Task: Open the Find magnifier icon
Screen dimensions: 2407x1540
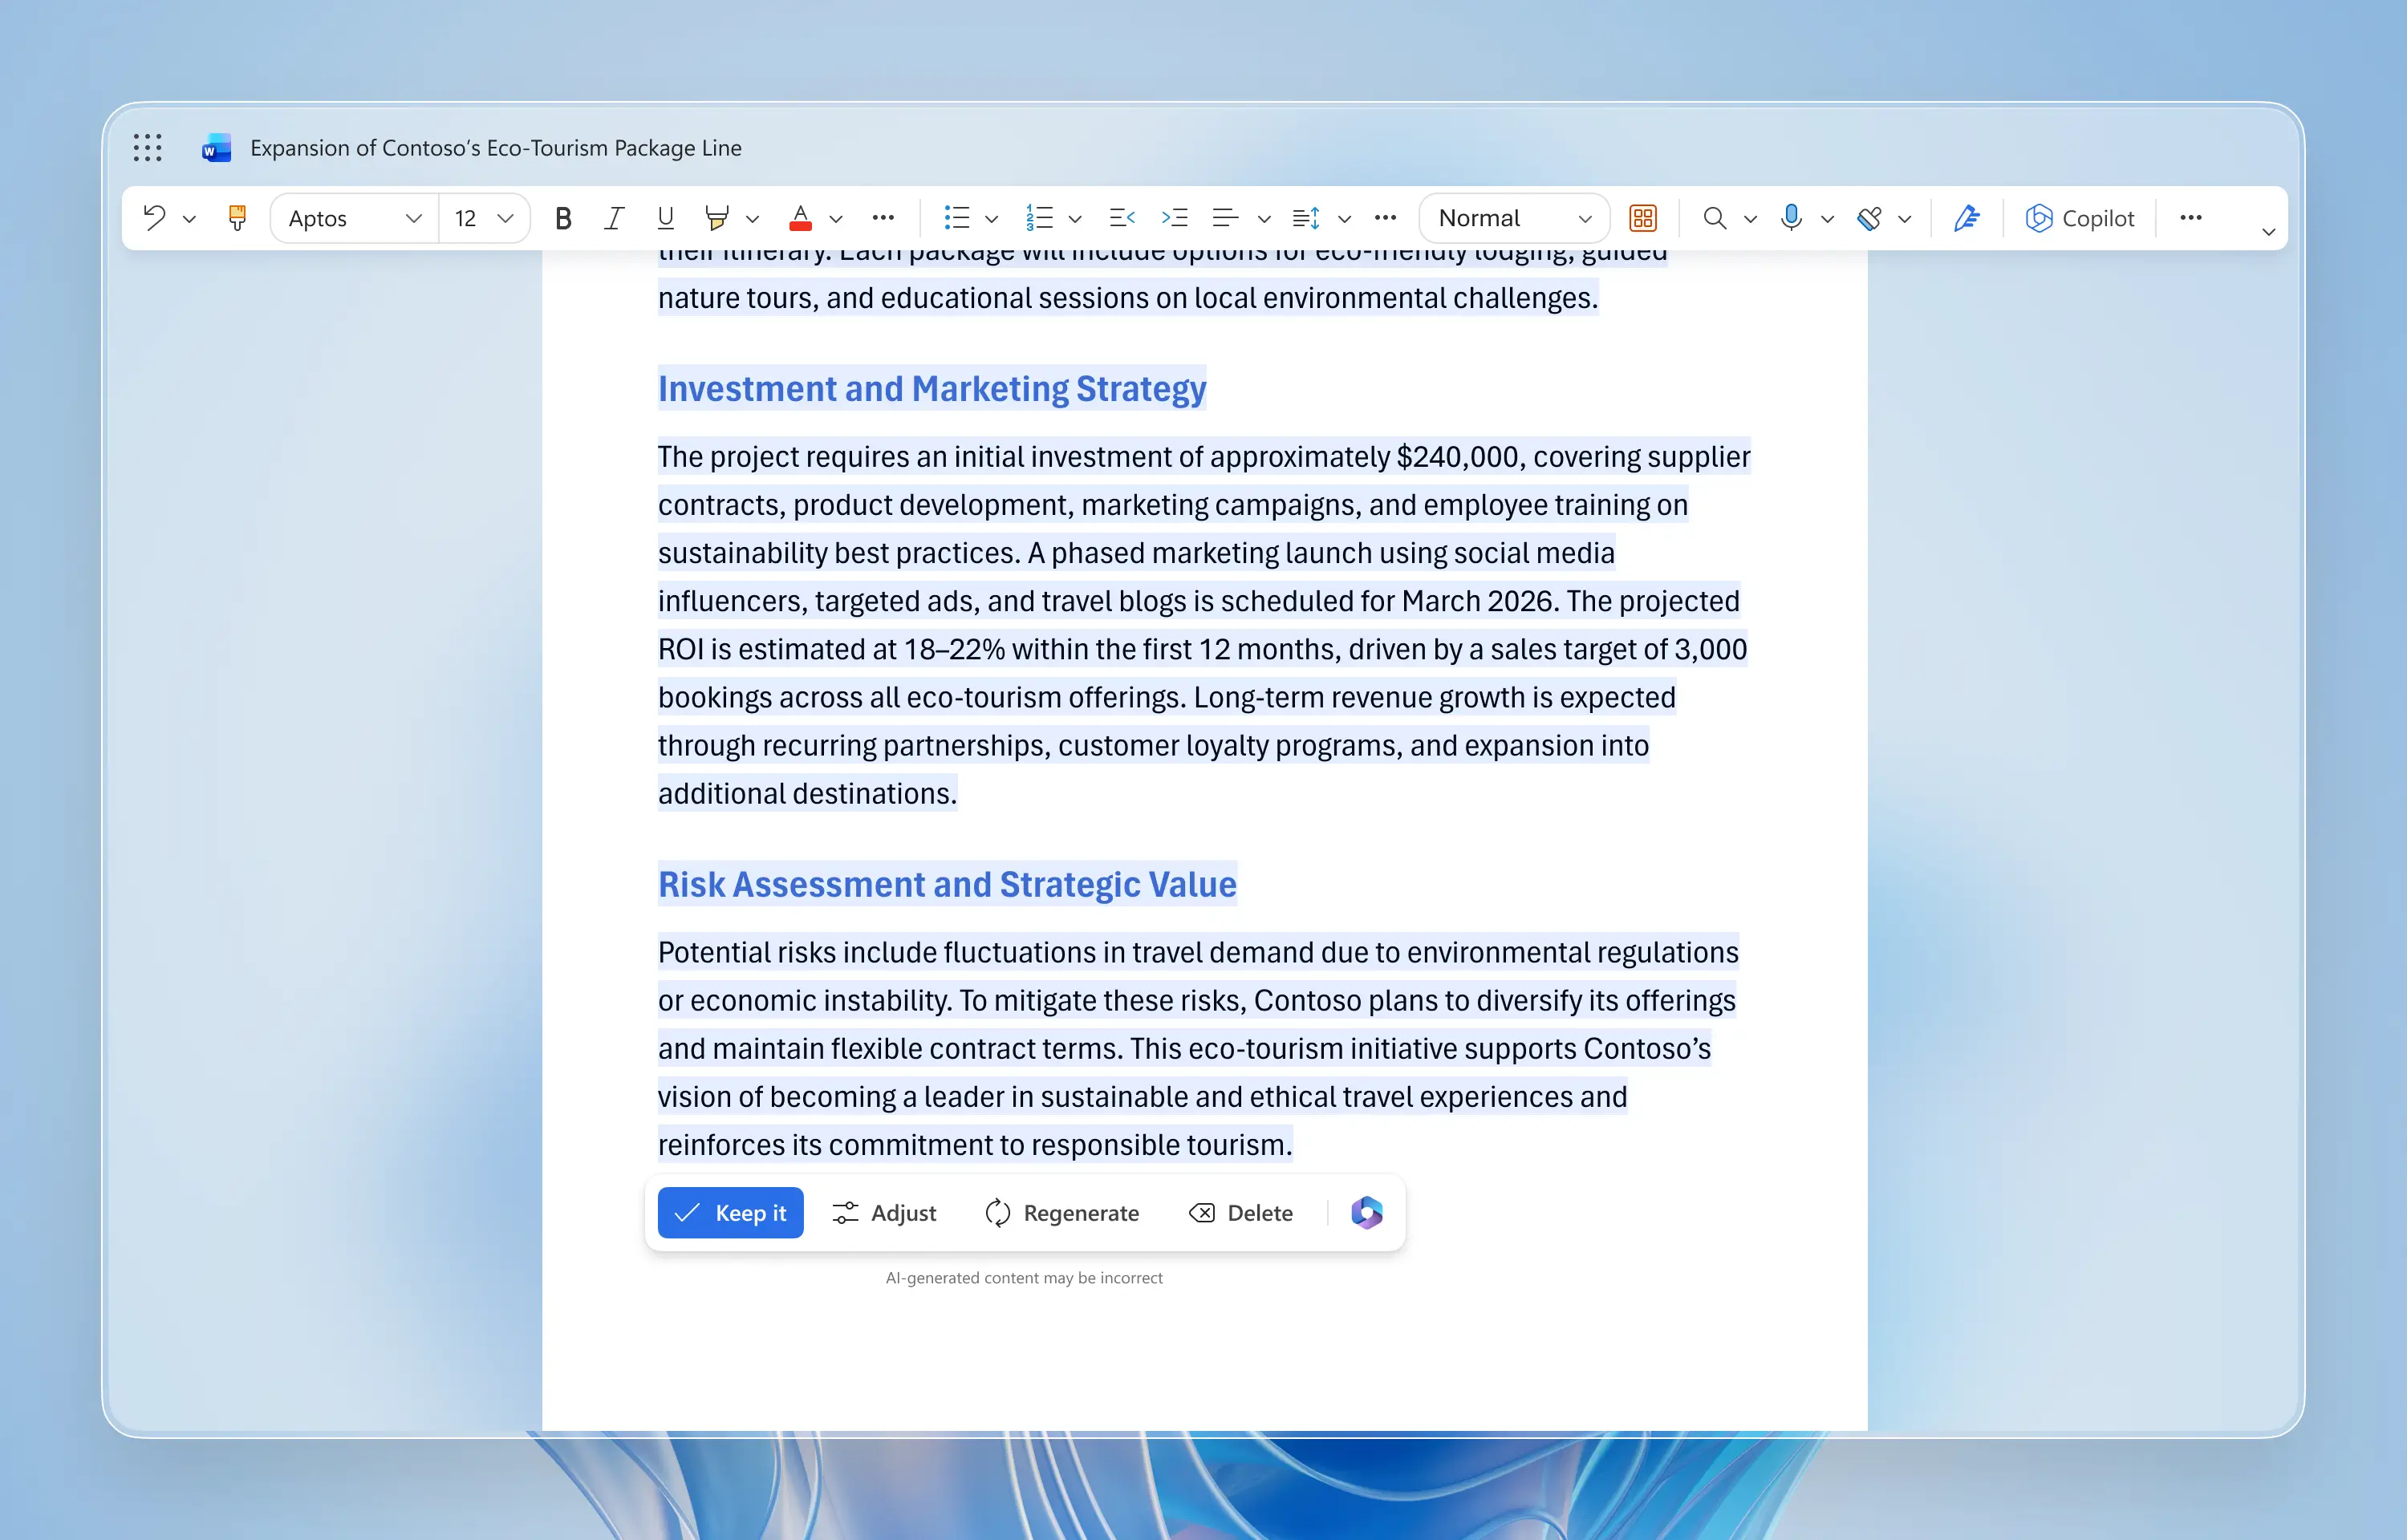Action: [1714, 218]
